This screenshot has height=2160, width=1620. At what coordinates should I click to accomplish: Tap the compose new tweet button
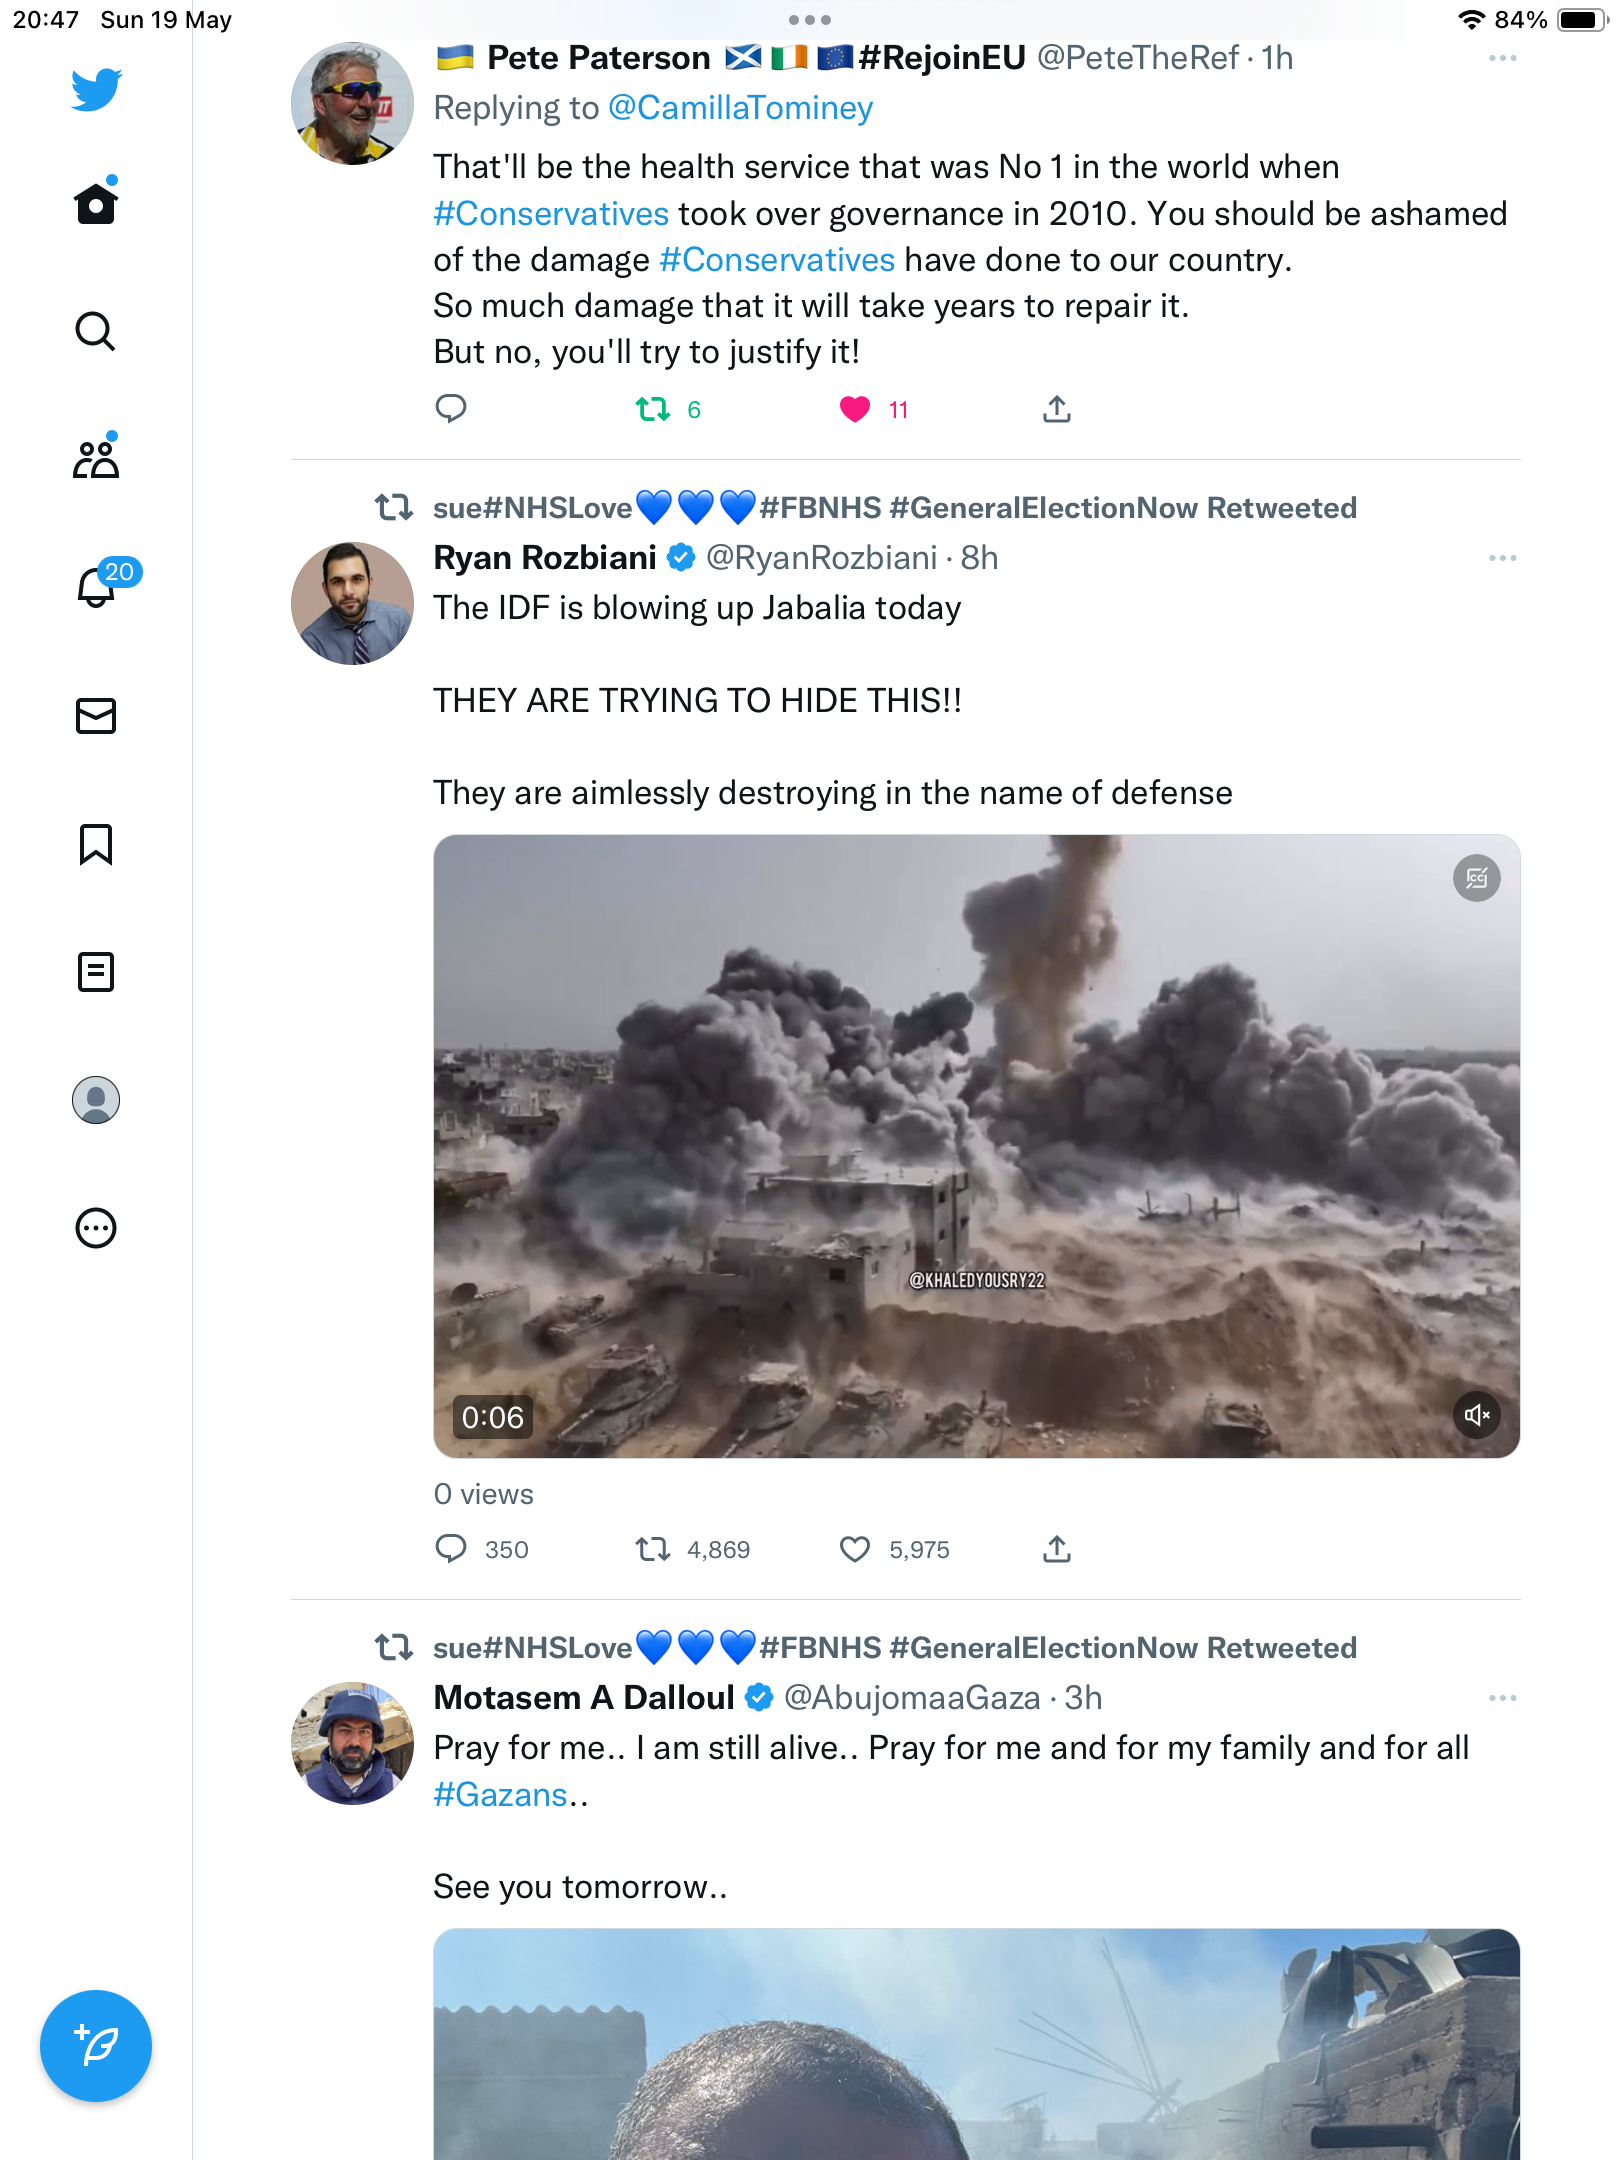tap(96, 2046)
